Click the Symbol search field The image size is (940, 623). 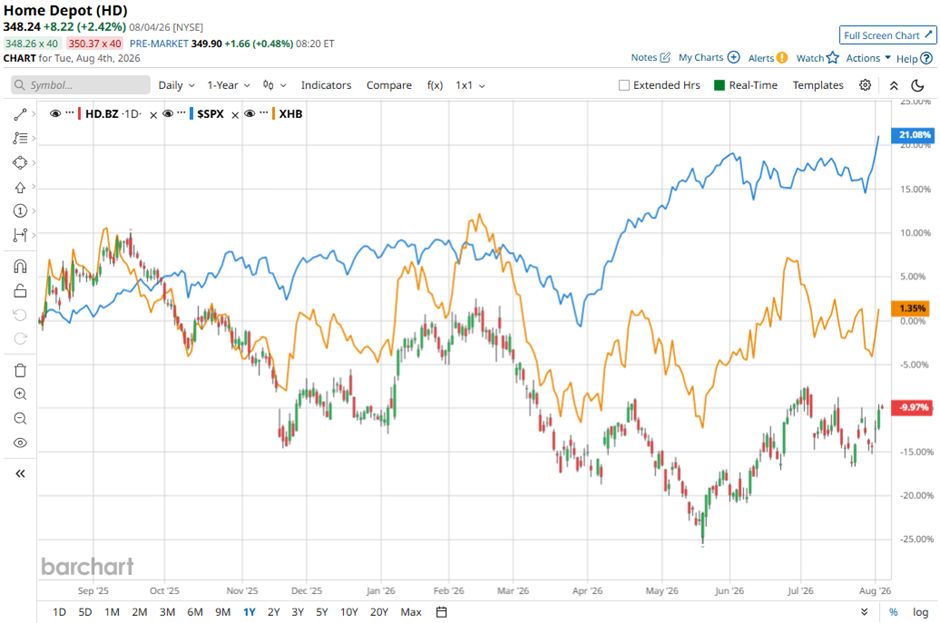80,85
